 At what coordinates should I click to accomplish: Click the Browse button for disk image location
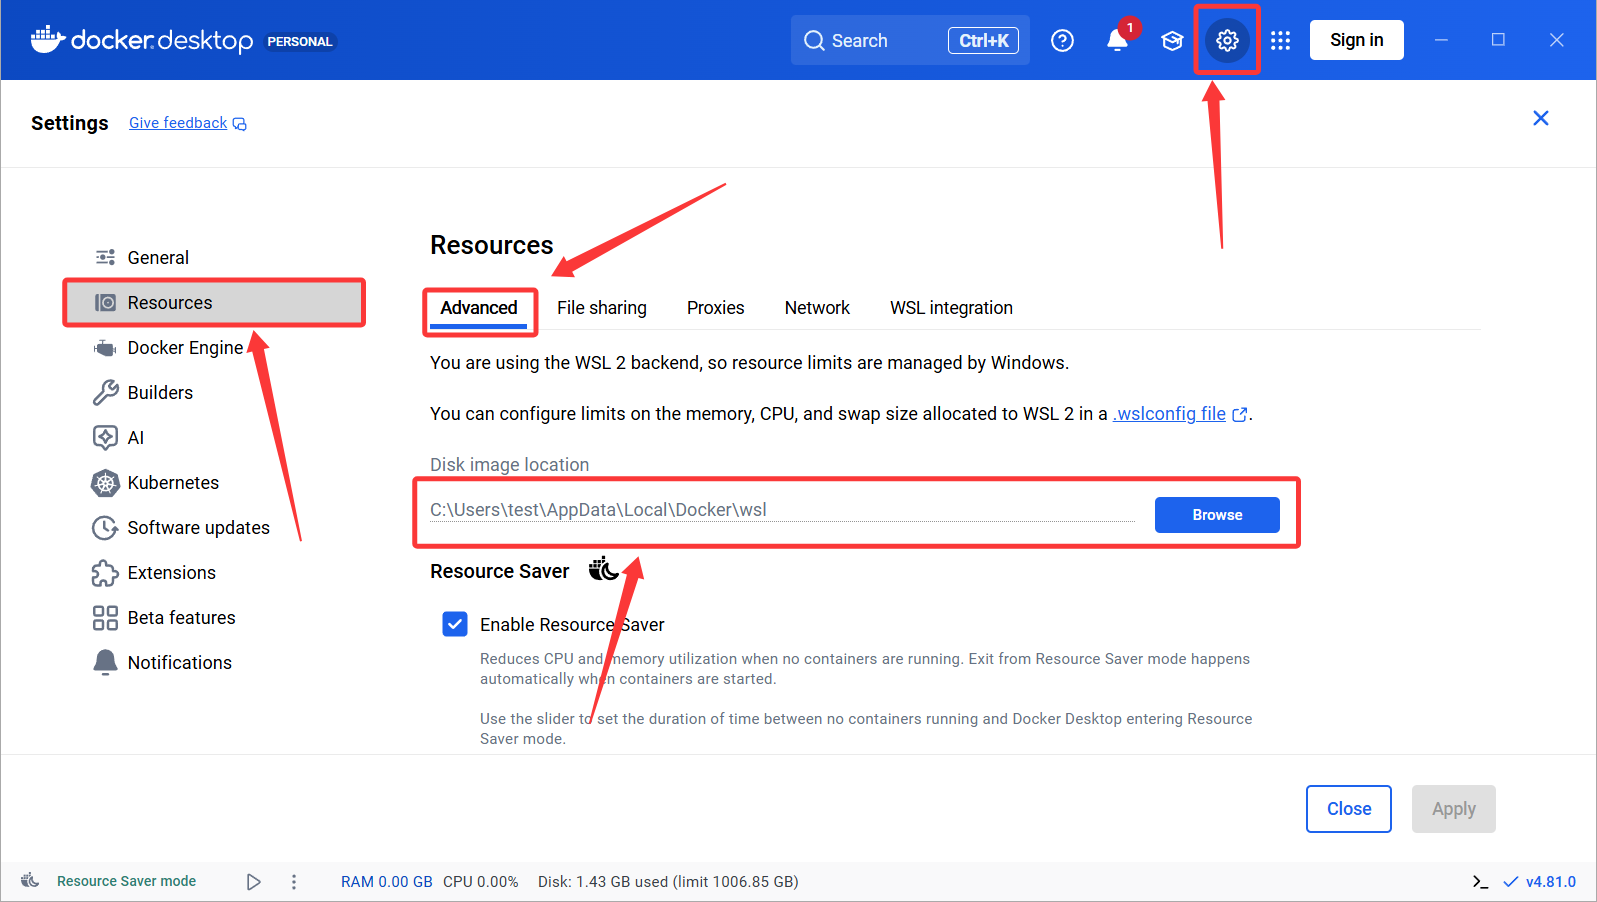click(x=1217, y=515)
